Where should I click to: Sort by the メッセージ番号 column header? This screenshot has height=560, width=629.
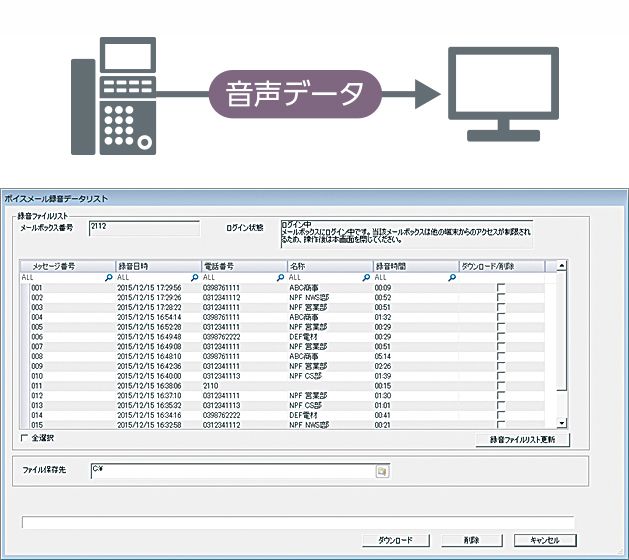point(68,266)
